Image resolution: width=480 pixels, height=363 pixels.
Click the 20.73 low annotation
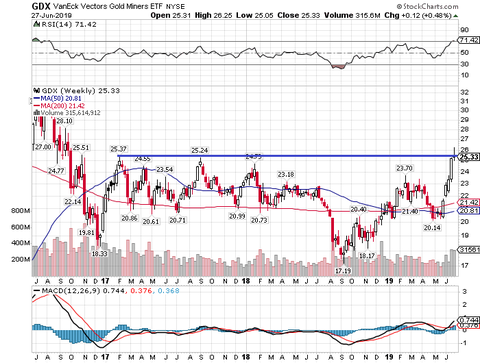tap(259, 220)
